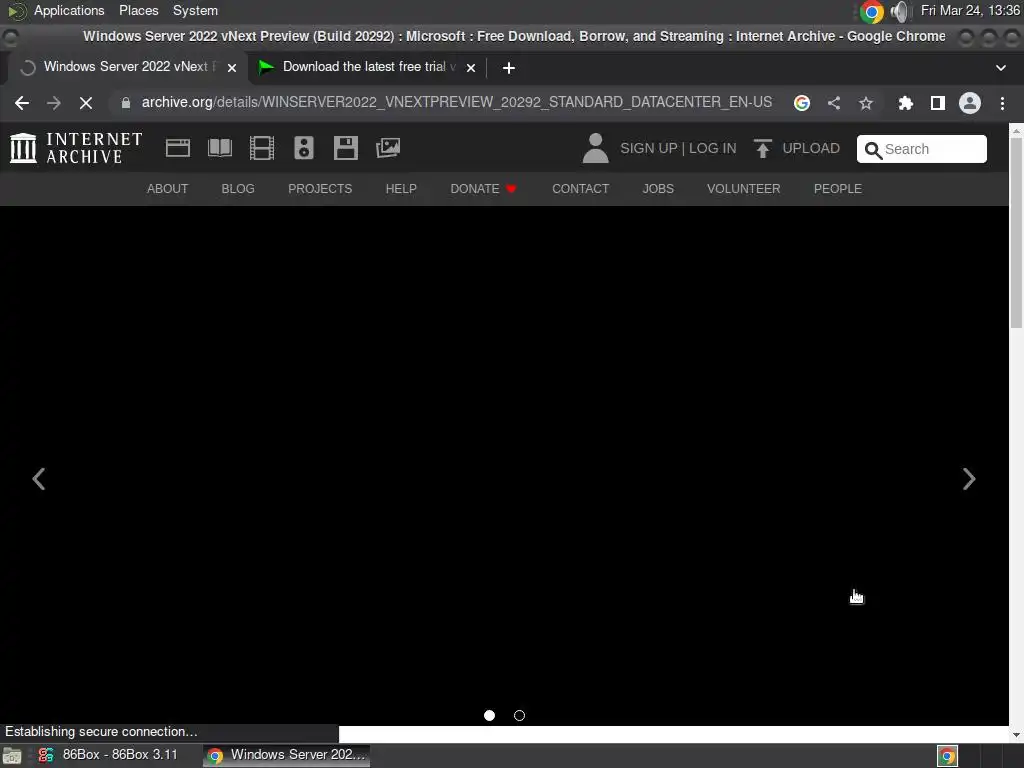
Task: Click the show desktop icon in bottom panel
Action: click(x=12, y=756)
